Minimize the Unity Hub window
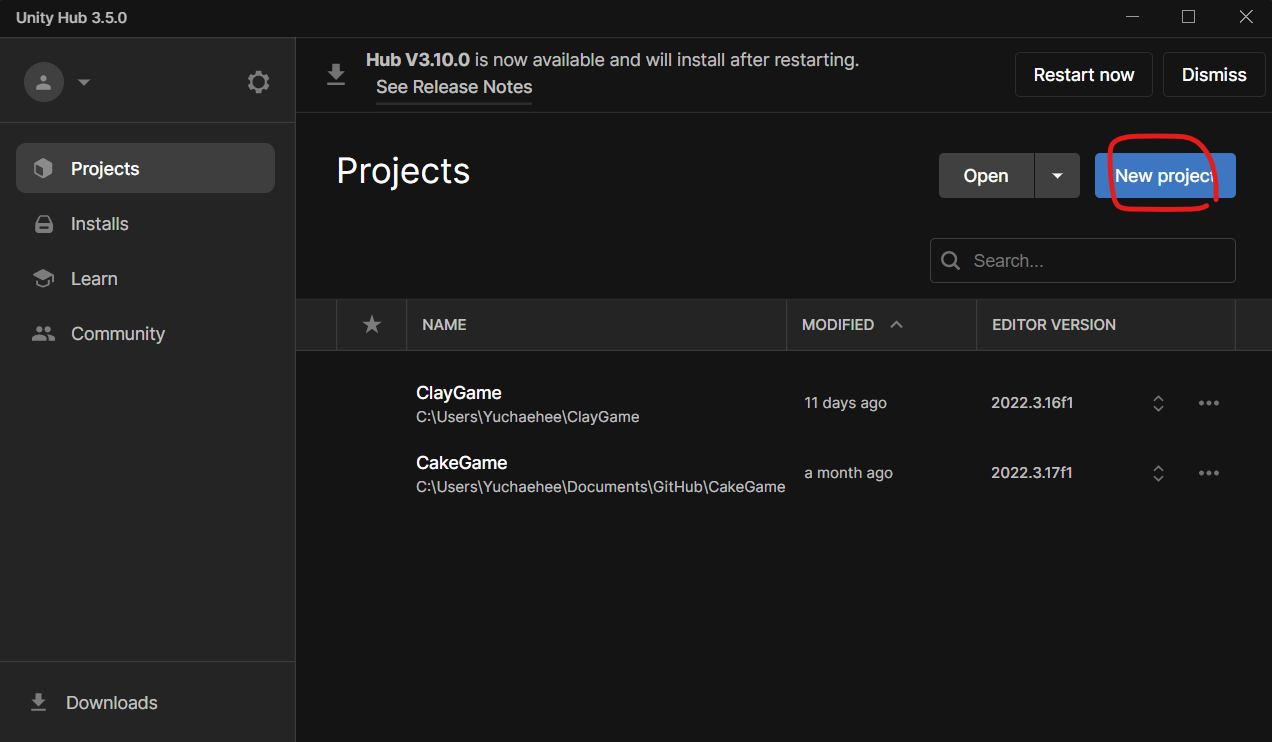The width and height of the screenshot is (1272, 742). 1132,17
